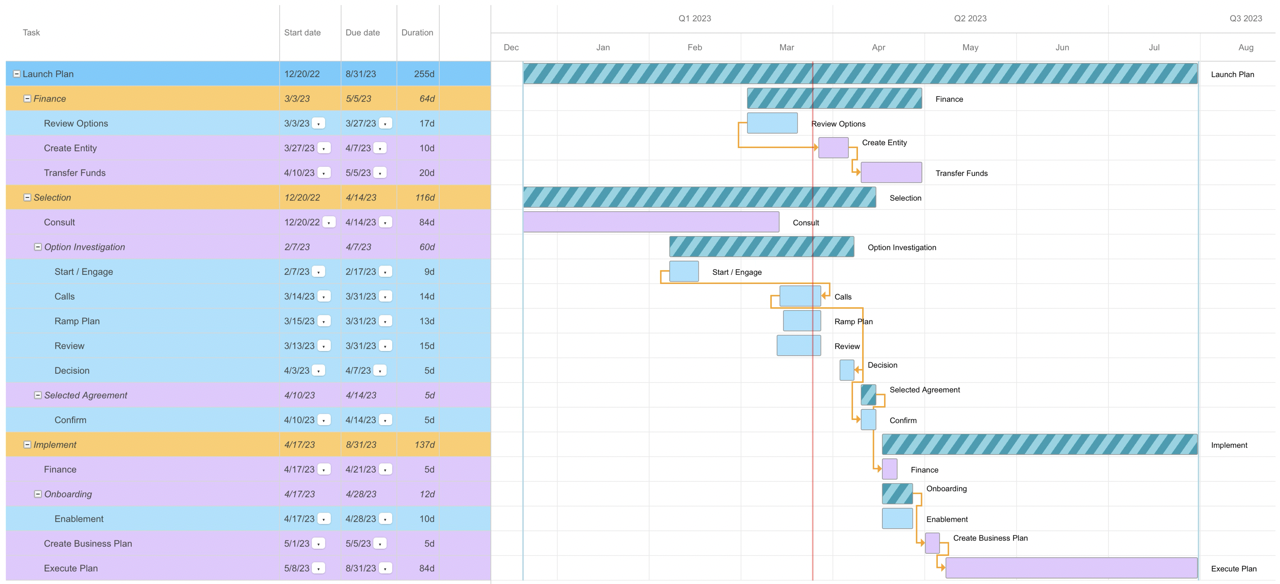The image size is (1280, 584).
Task: Open start date dropdown for Review Options
Action: pyautogui.click(x=319, y=124)
